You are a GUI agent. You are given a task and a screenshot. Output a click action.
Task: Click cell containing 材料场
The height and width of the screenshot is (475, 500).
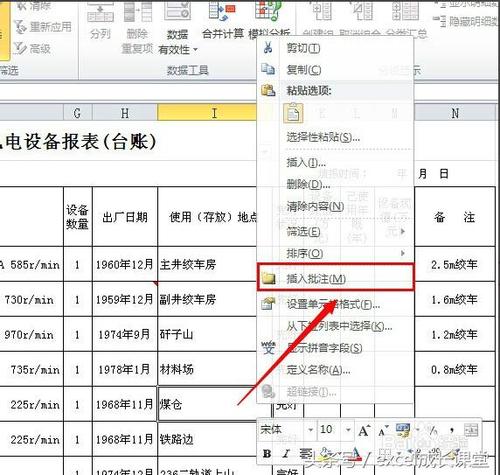[207, 369]
